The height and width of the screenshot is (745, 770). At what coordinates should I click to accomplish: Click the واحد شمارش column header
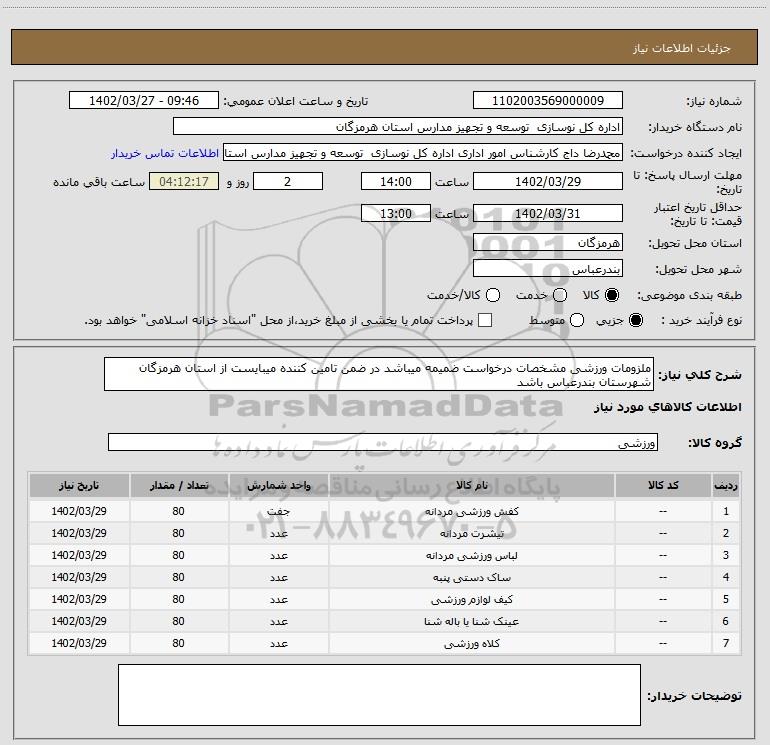[278, 486]
